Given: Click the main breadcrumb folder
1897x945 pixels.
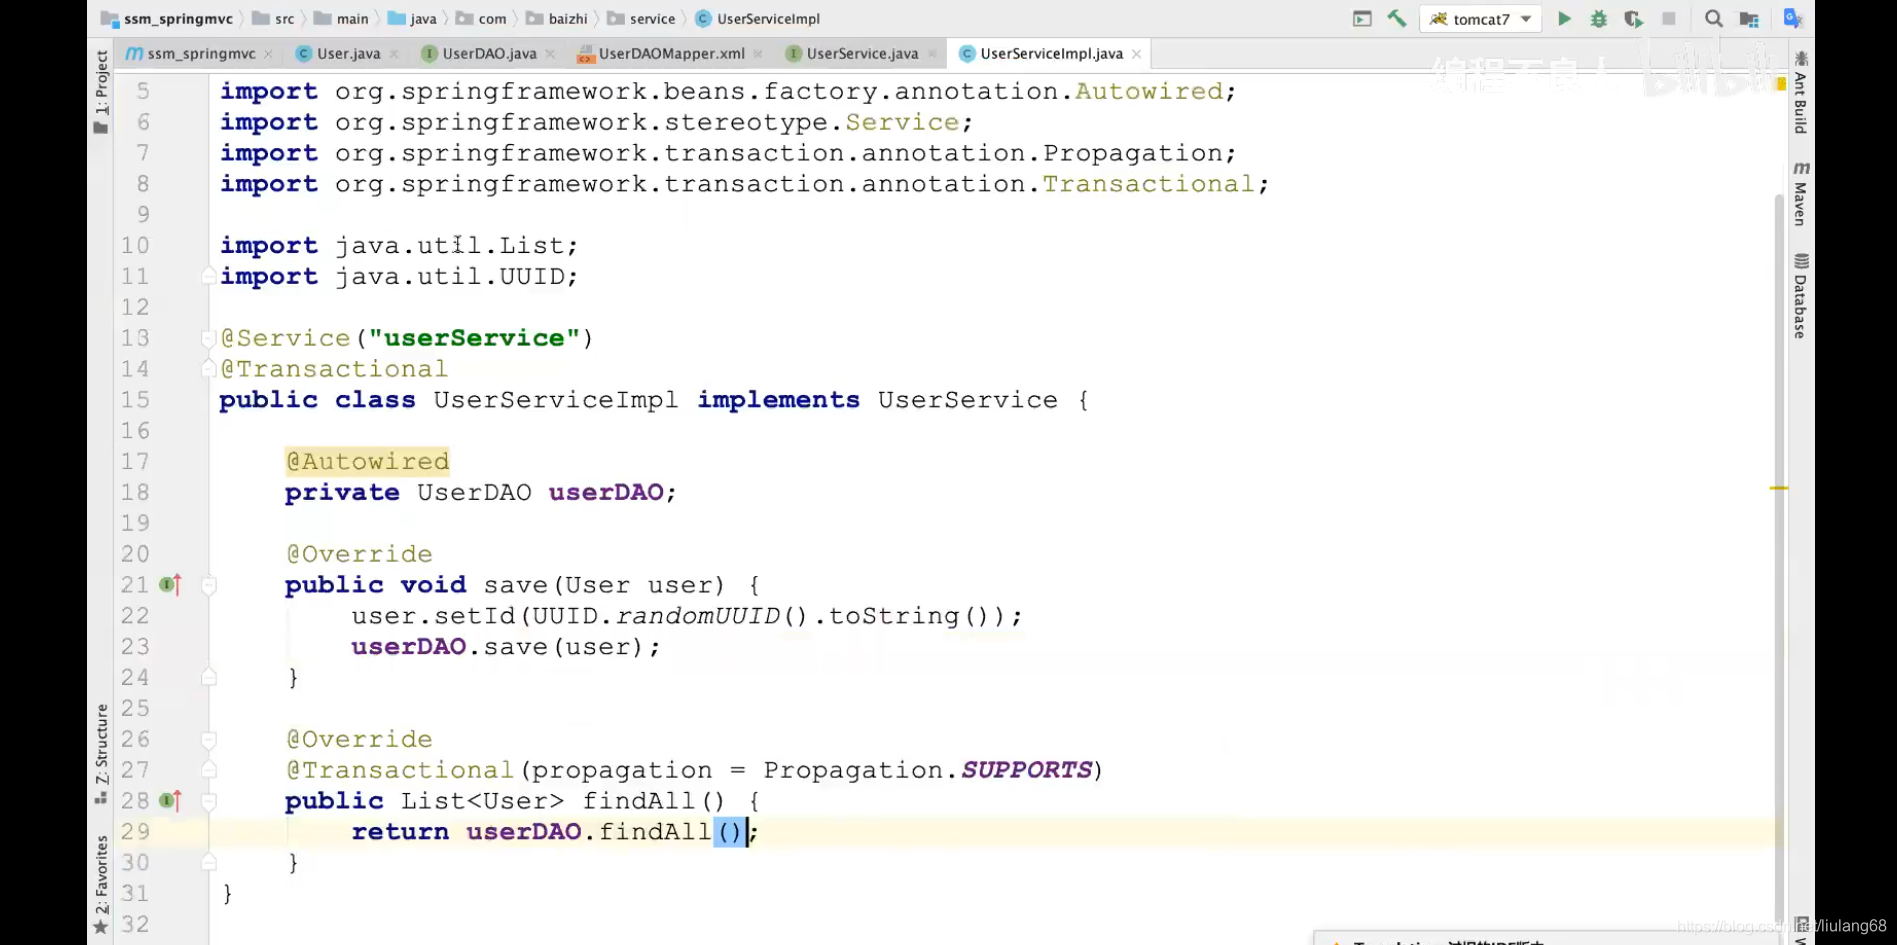Looking at the screenshot, I should click(x=341, y=19).
